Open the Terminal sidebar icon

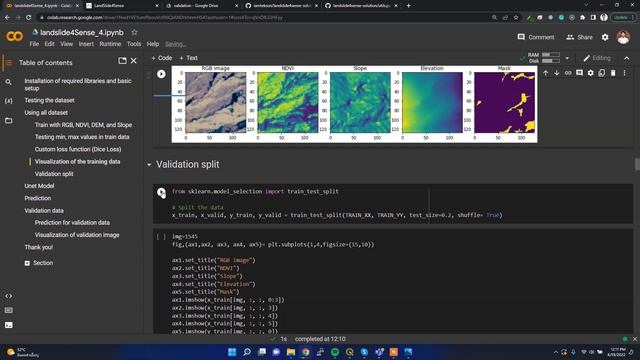tap(8, 325)
